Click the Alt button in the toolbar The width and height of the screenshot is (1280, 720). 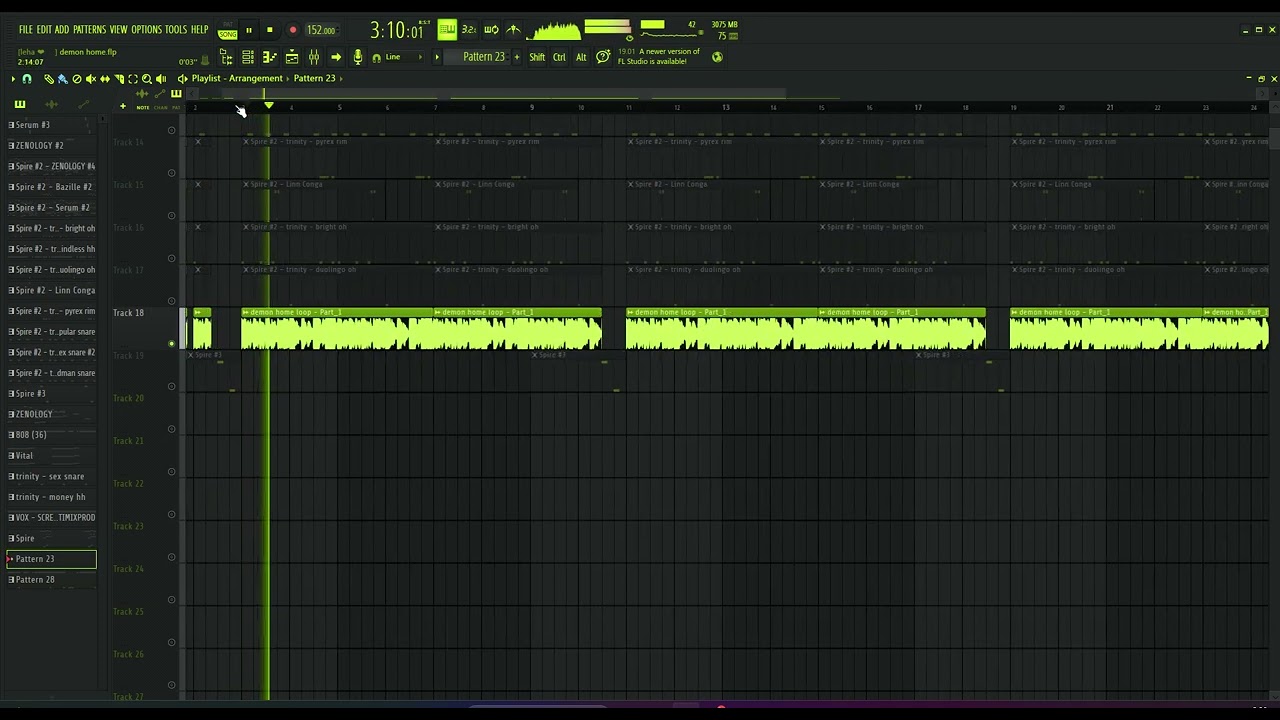[581, 57]
